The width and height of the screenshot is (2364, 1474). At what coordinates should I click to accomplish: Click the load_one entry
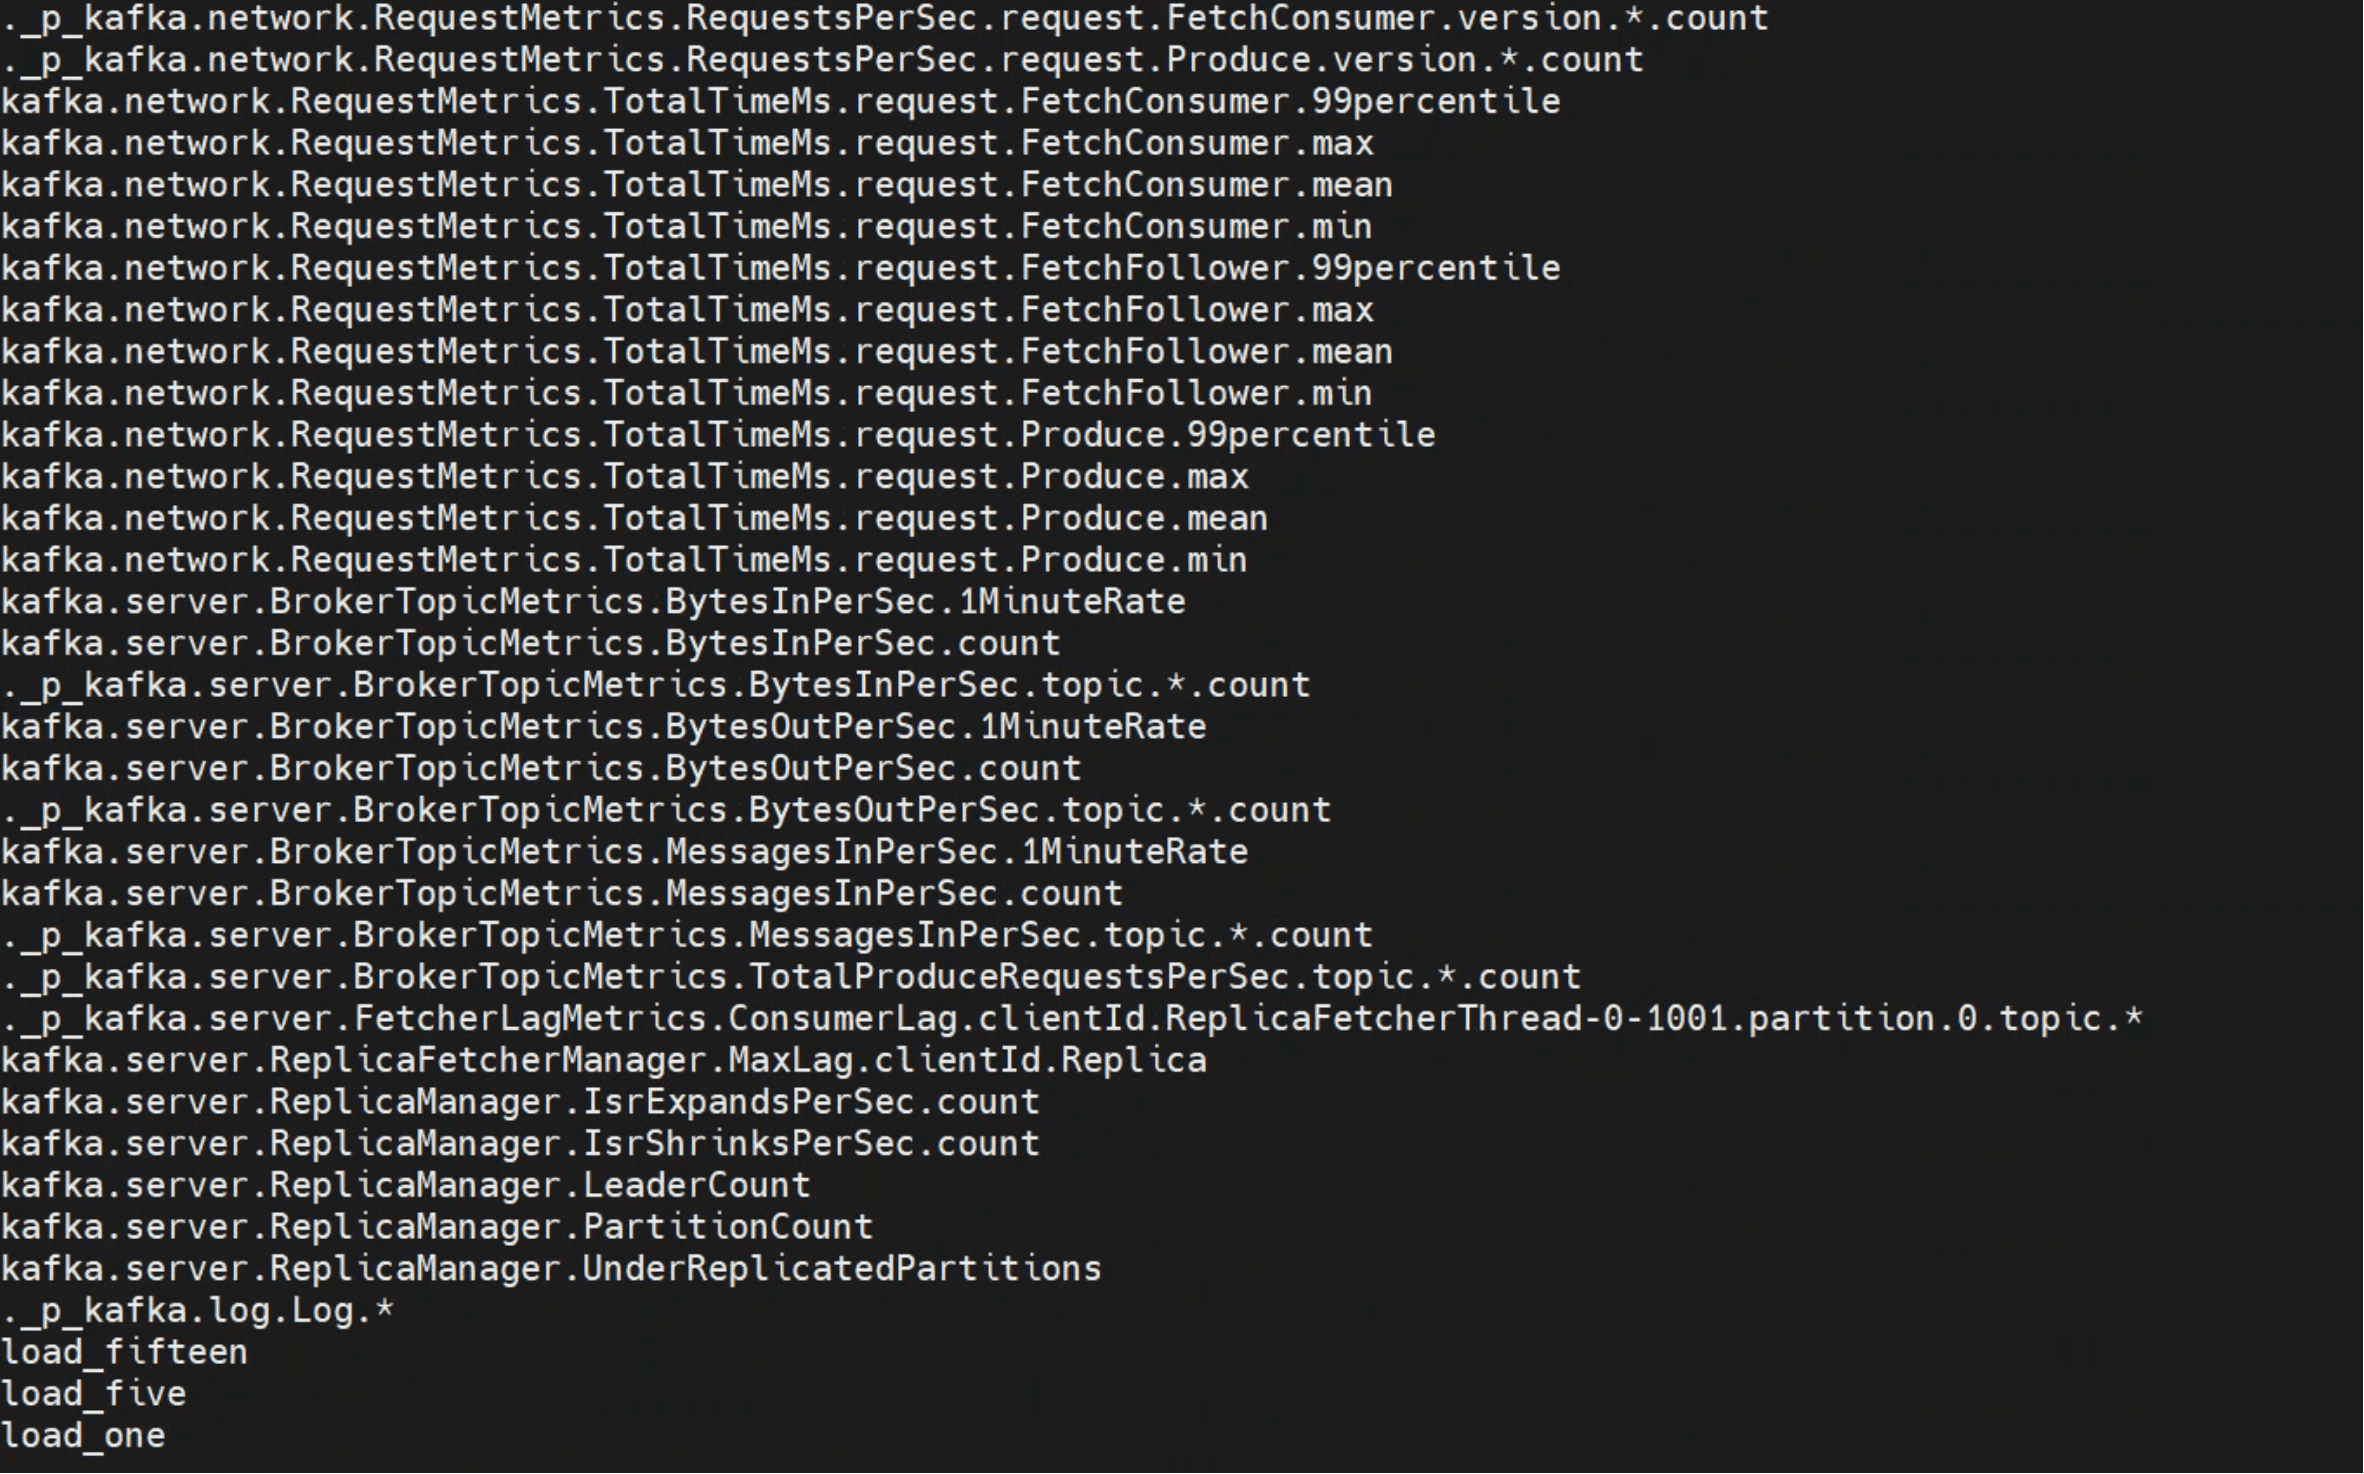(x=83, y=1436)
